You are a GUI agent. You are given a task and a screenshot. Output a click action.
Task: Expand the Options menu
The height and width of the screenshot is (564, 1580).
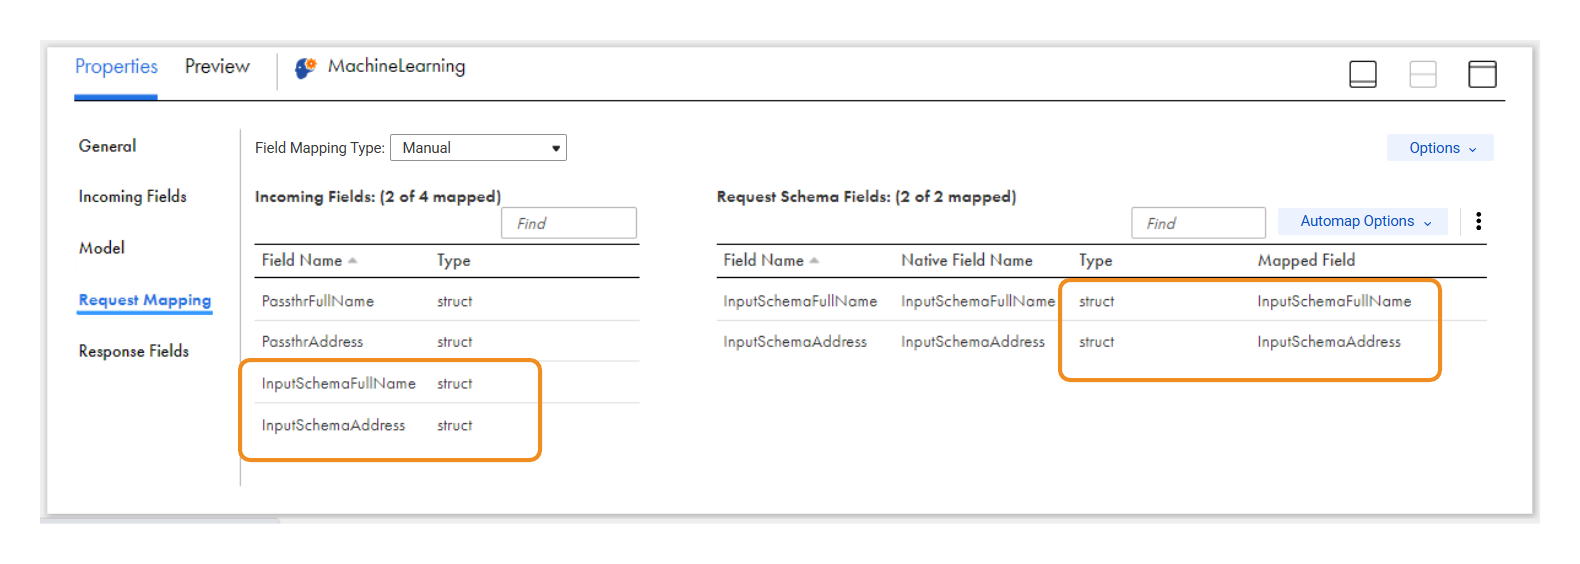tap(1440, 148)
